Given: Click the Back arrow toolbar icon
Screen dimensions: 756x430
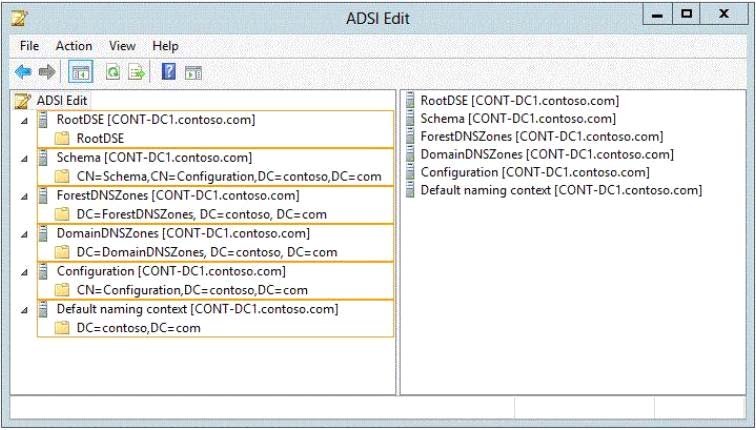Looking at the screenshot, I should point(23,72).
